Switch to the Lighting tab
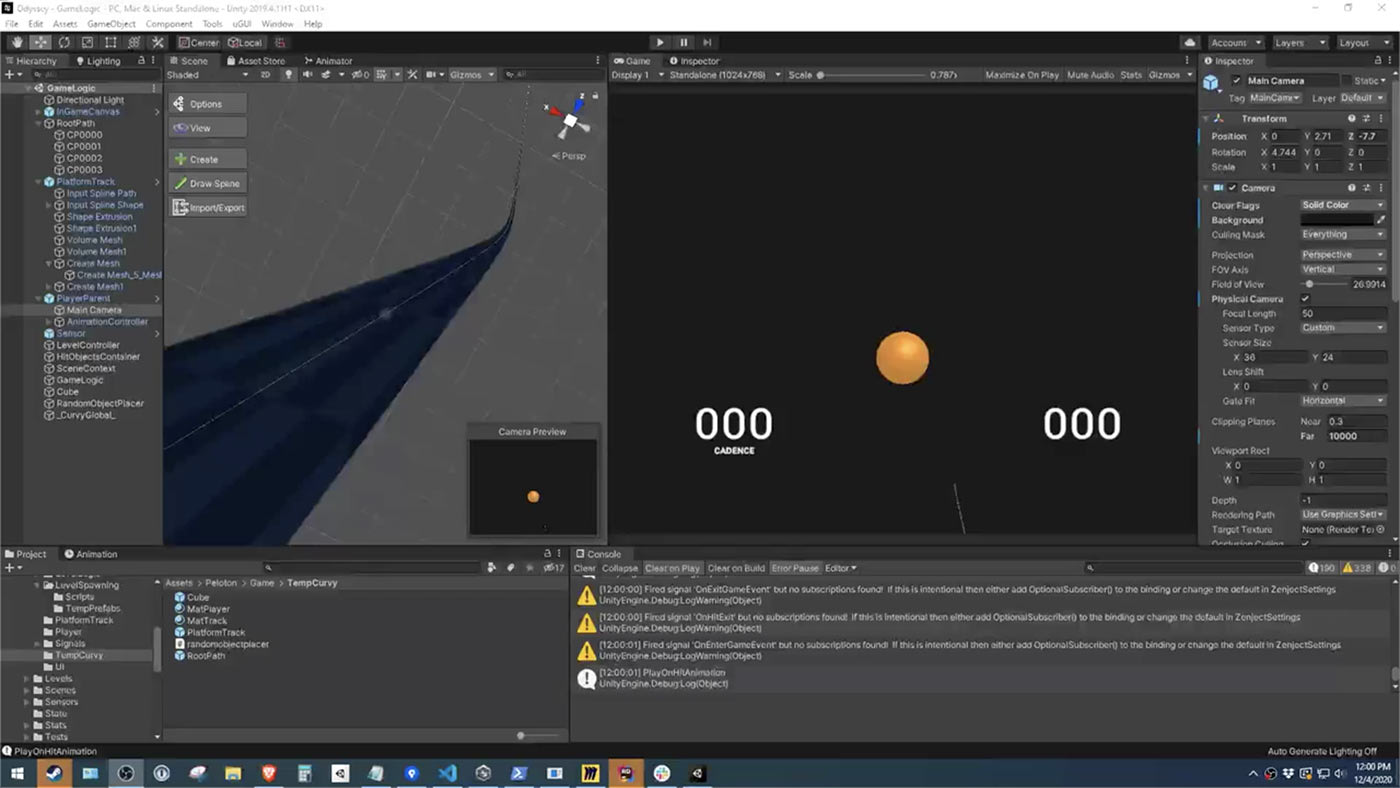Screen dimensions: 1400x788 [x=98, y=61]
